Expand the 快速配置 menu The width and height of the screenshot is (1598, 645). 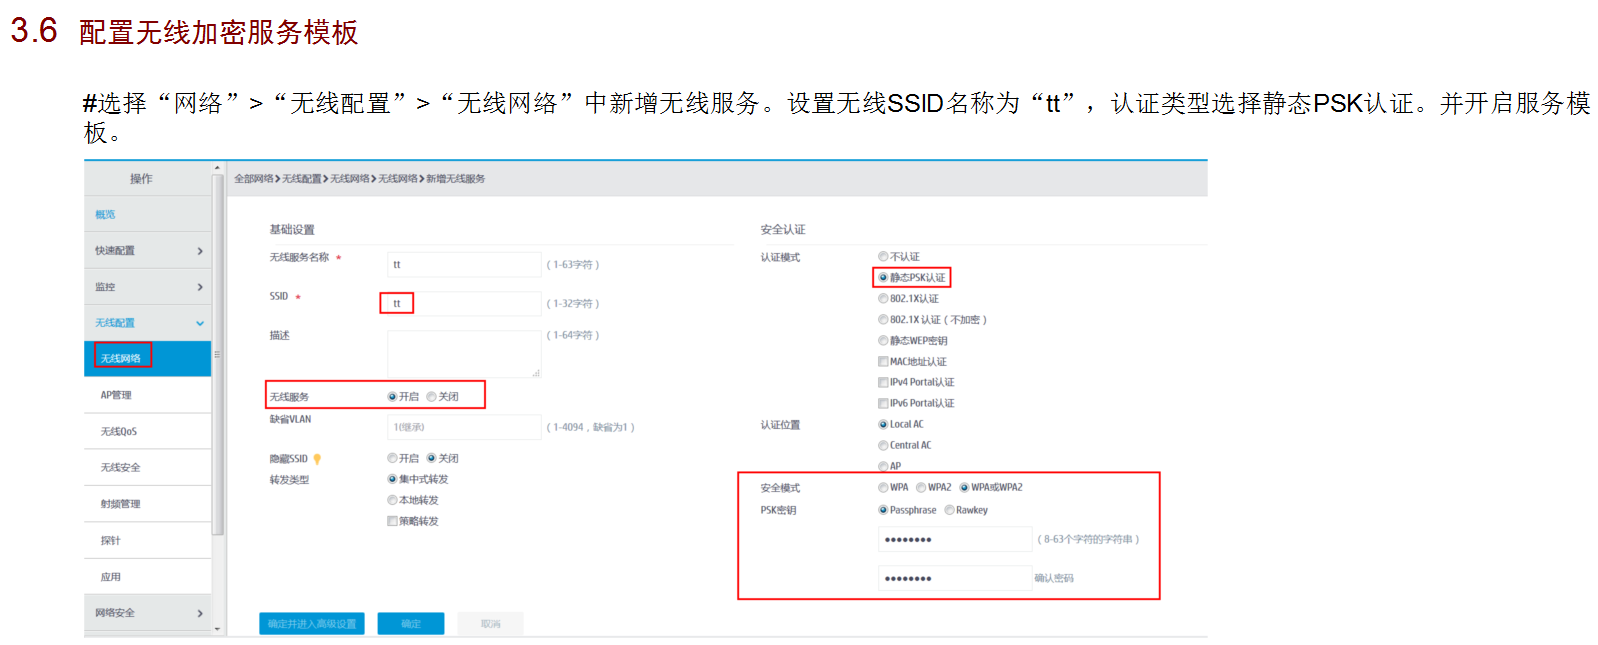(x=148, y=251)
